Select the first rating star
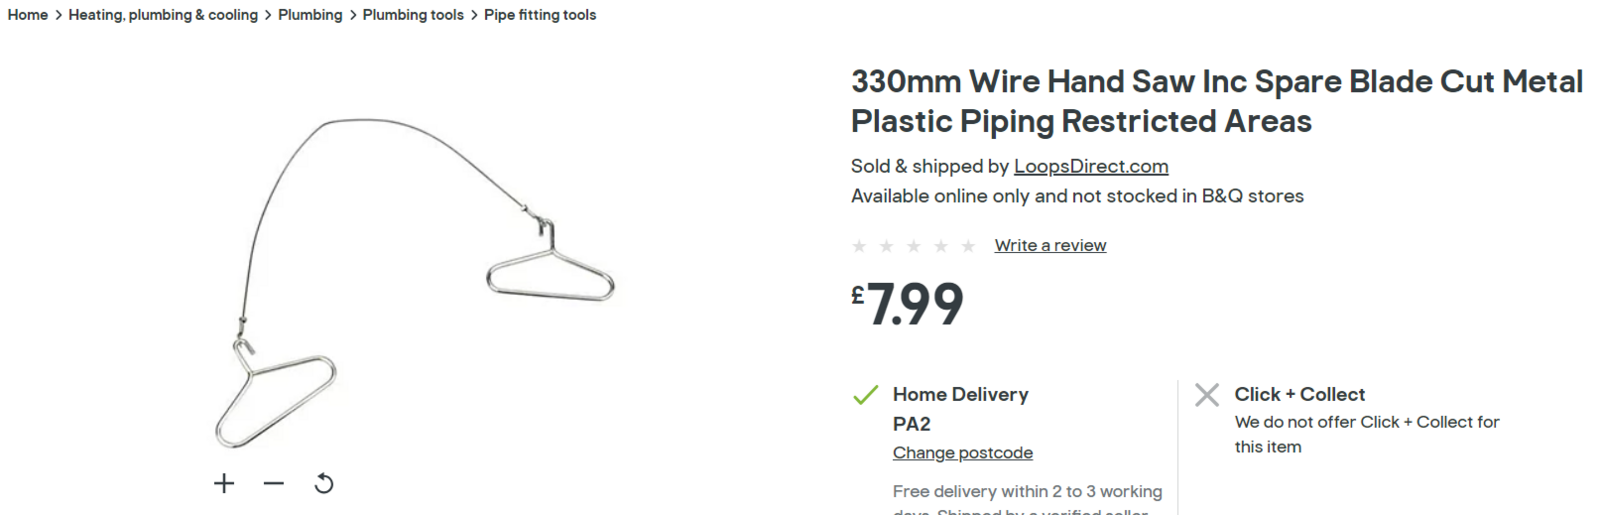This screenshot has width=1600, height=515. tap(859, 246)
